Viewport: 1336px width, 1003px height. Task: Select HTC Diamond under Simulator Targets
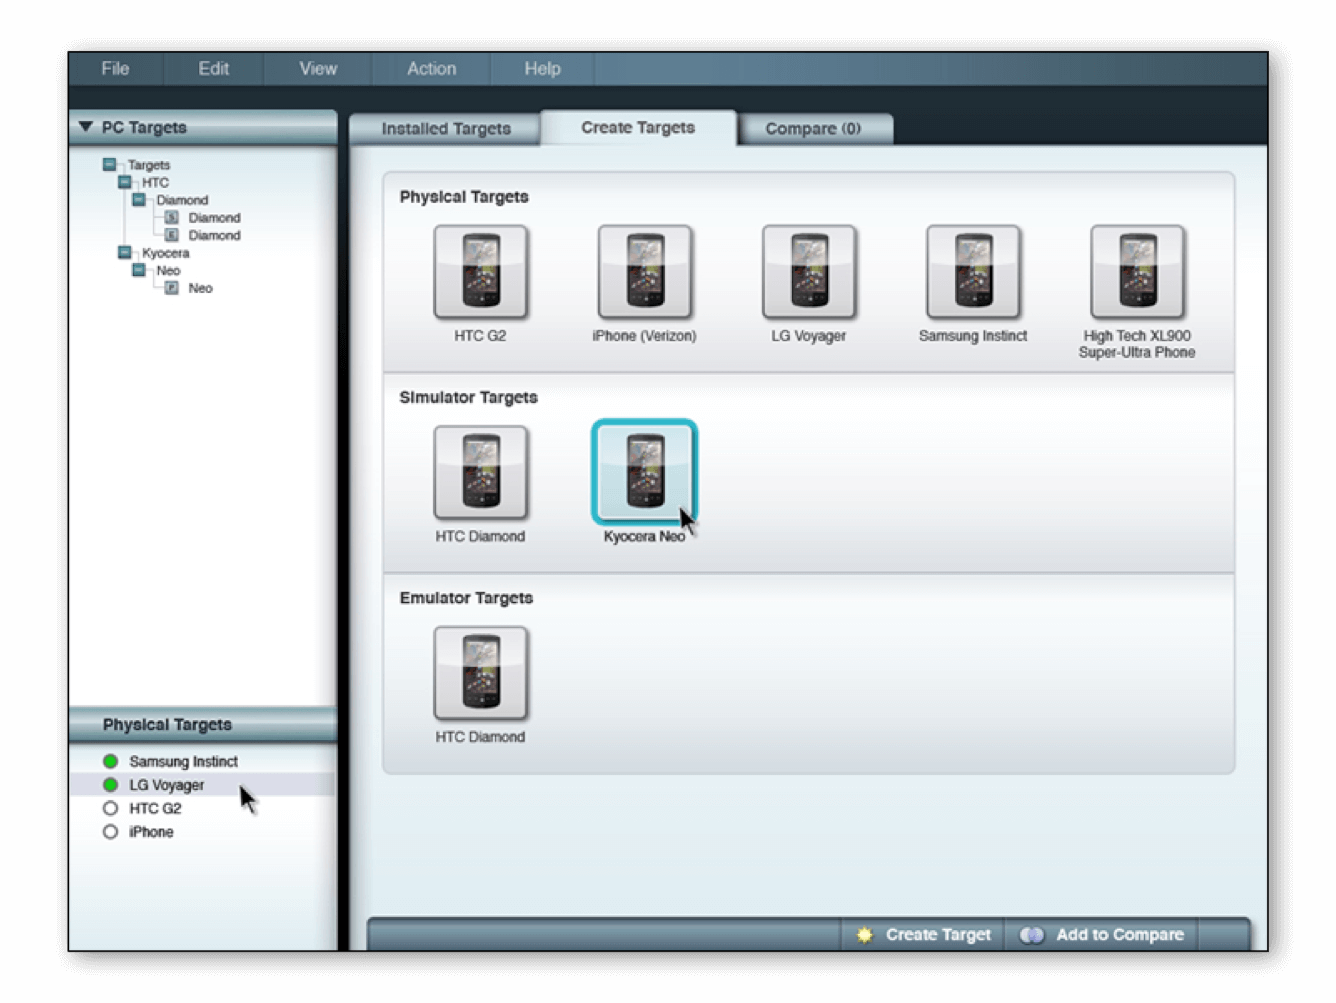pyautogui.click(x=480, y=473)
